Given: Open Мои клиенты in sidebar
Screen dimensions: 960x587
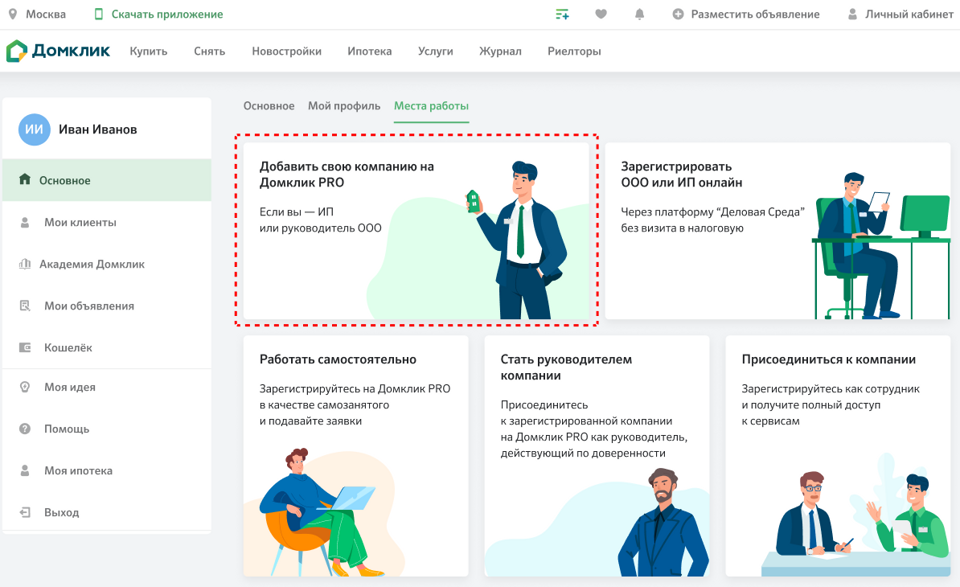Looking at the screenshot, I should pyautogui.click(x=107, y=222).
